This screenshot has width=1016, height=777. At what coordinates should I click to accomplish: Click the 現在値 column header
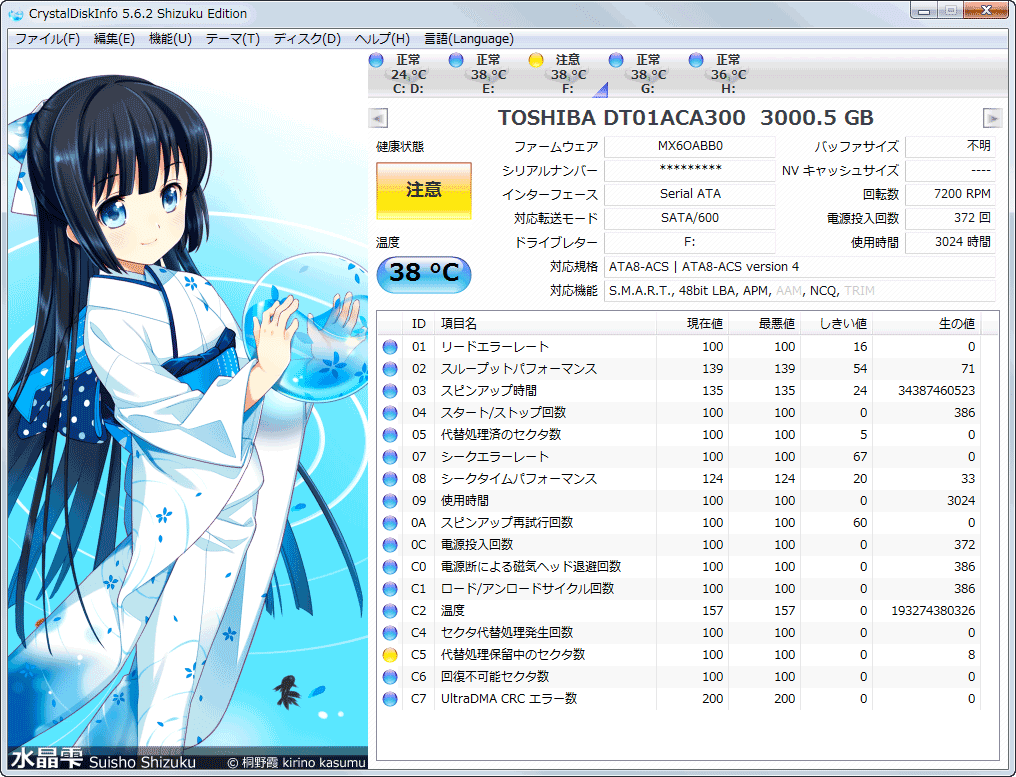tap(693, 323)
